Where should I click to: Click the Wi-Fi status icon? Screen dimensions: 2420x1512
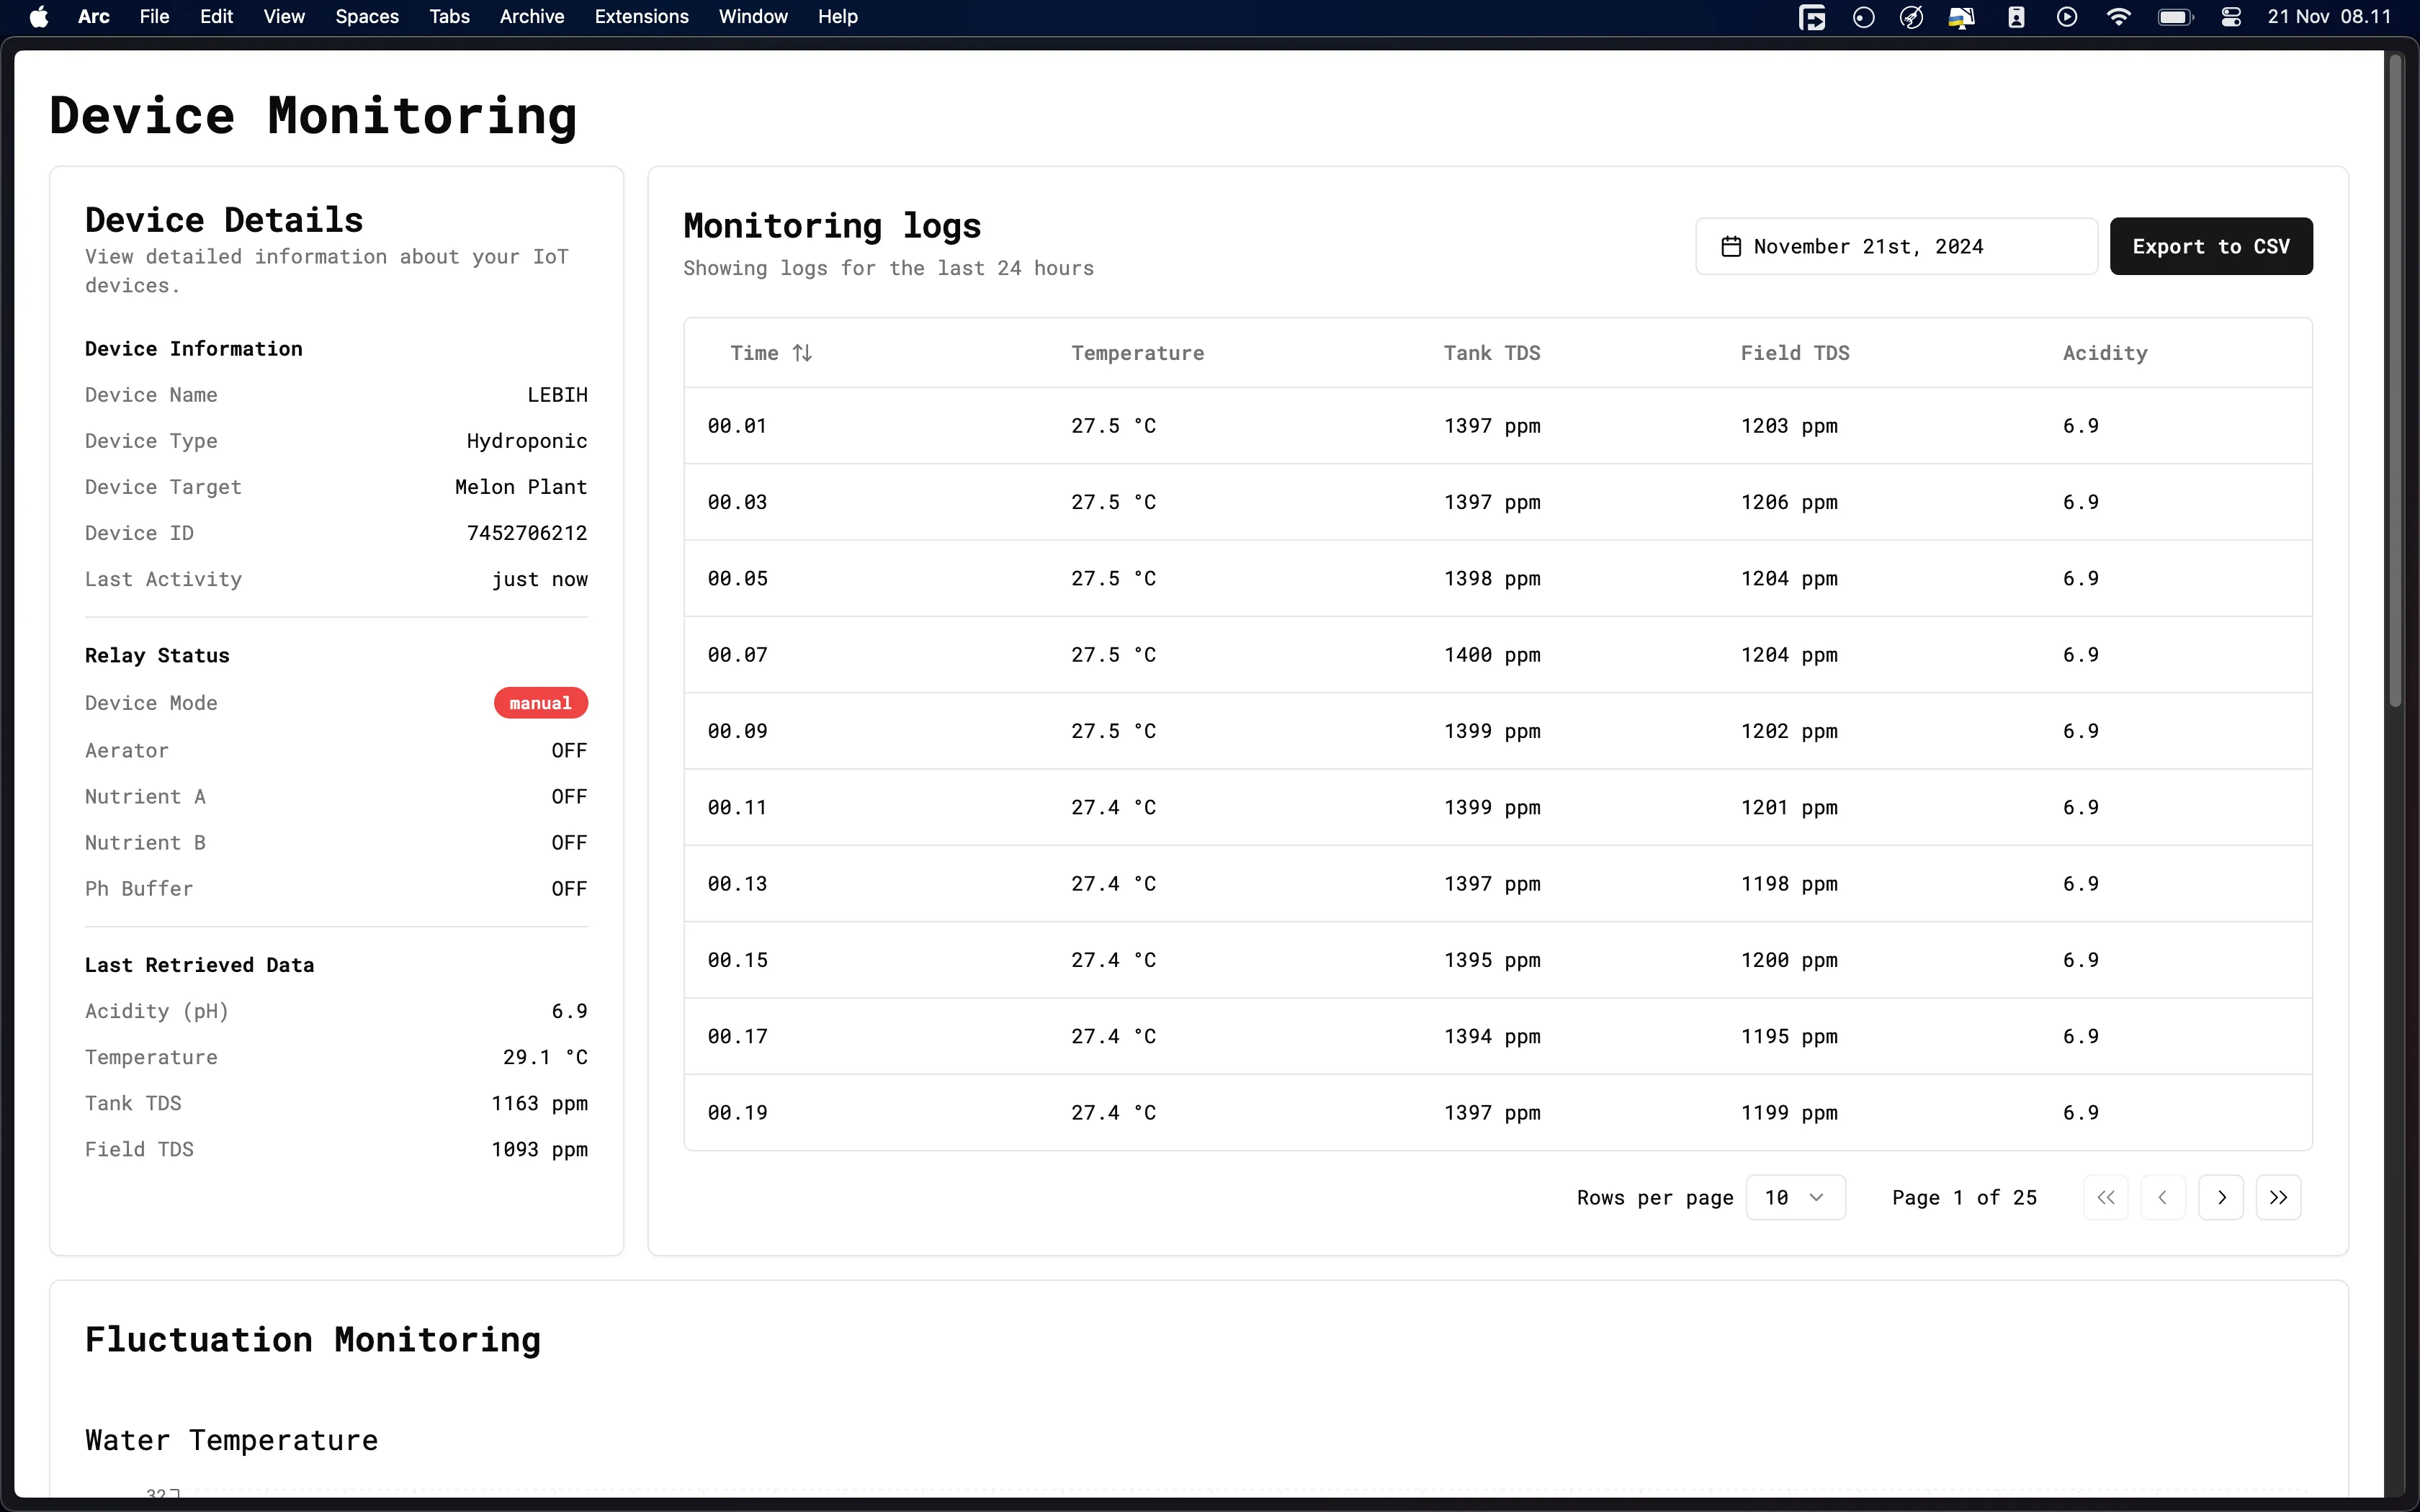pyautogui.click(x=2118, y=17)
